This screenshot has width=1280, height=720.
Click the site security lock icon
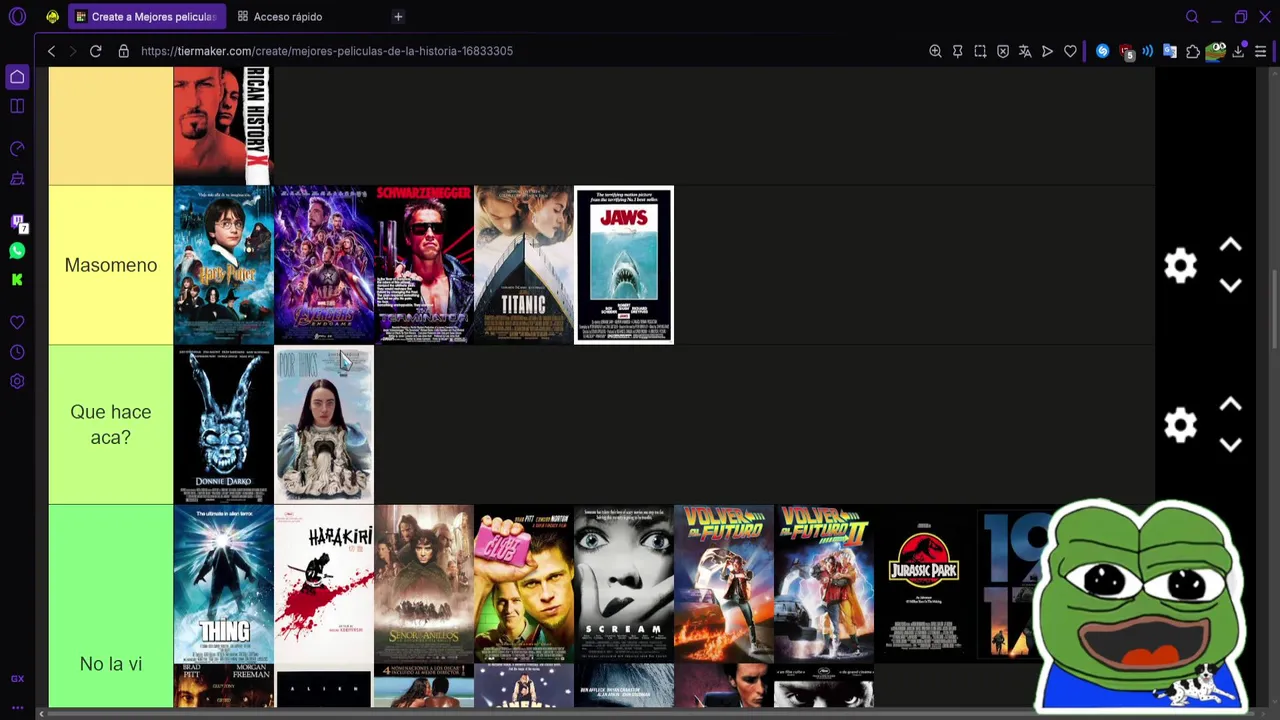click(x=123, y=51)
